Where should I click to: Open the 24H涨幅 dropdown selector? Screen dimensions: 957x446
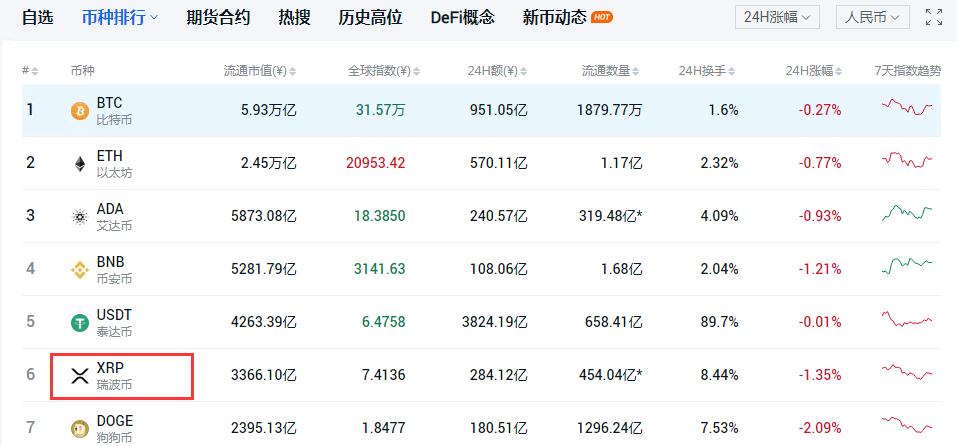point(777,17)
